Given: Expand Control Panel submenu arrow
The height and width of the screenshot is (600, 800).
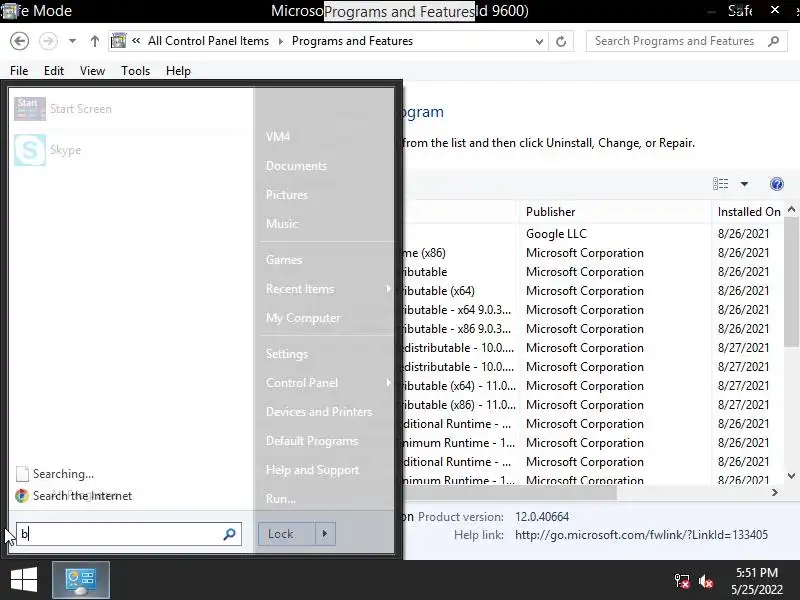Looking at the screenshot, I should point(388,383).
